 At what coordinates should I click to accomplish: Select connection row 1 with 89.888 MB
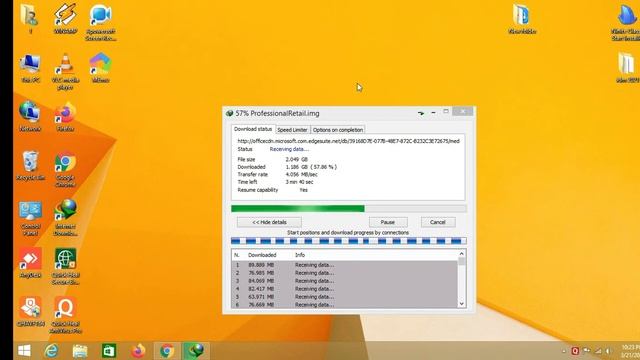pos(345,265)
